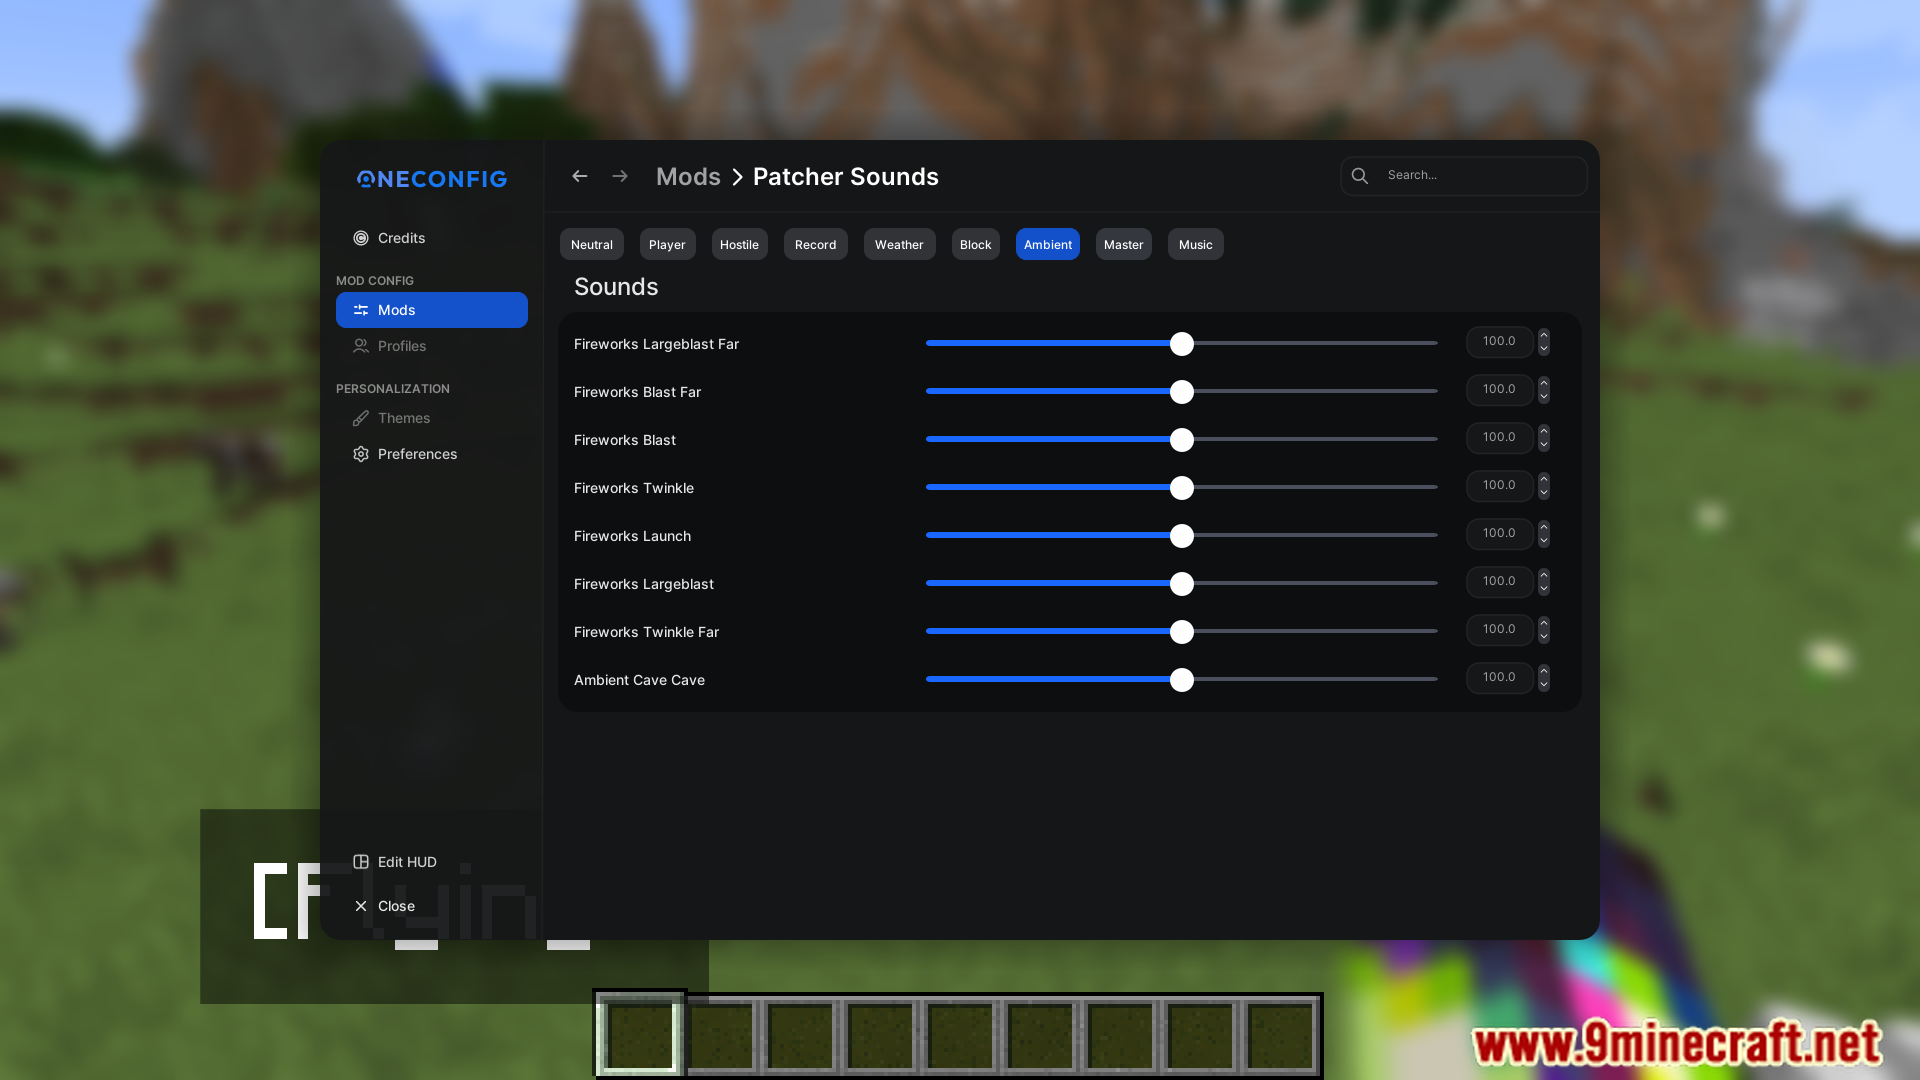Click the search magnifier icon
The image size is (1920, 1080).
click(x=1360, y=176)
